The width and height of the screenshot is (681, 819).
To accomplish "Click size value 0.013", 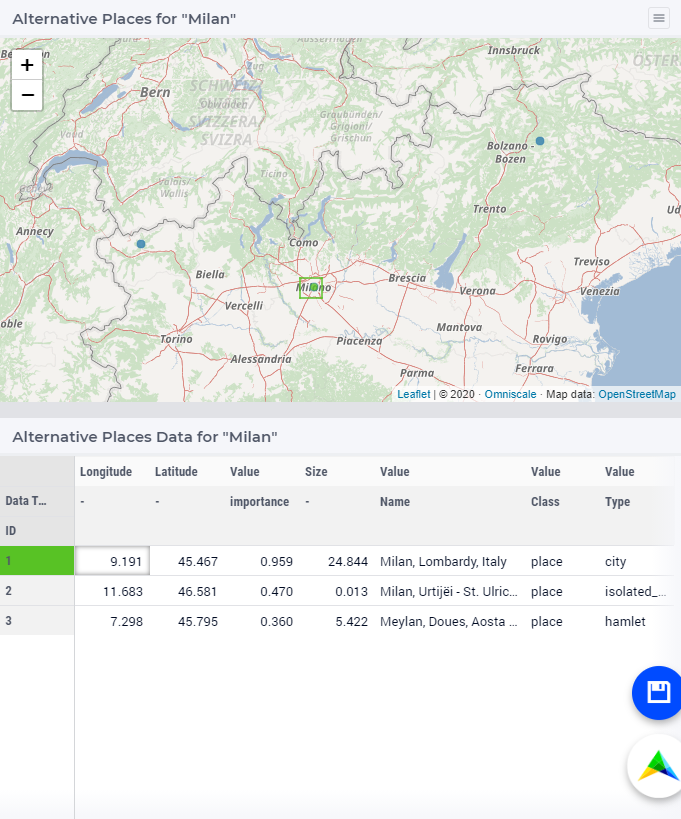I will [x=338, y=591].
